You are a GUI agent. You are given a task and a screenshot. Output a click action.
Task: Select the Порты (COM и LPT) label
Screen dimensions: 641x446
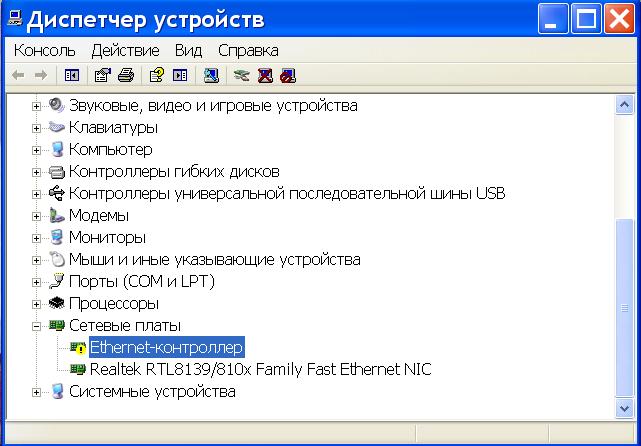click(x=141, y=282)
